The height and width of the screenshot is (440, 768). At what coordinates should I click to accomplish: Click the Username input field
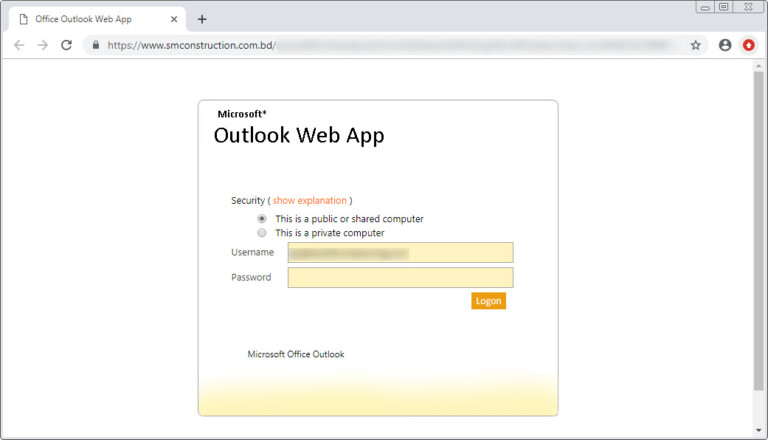(400, 253)
